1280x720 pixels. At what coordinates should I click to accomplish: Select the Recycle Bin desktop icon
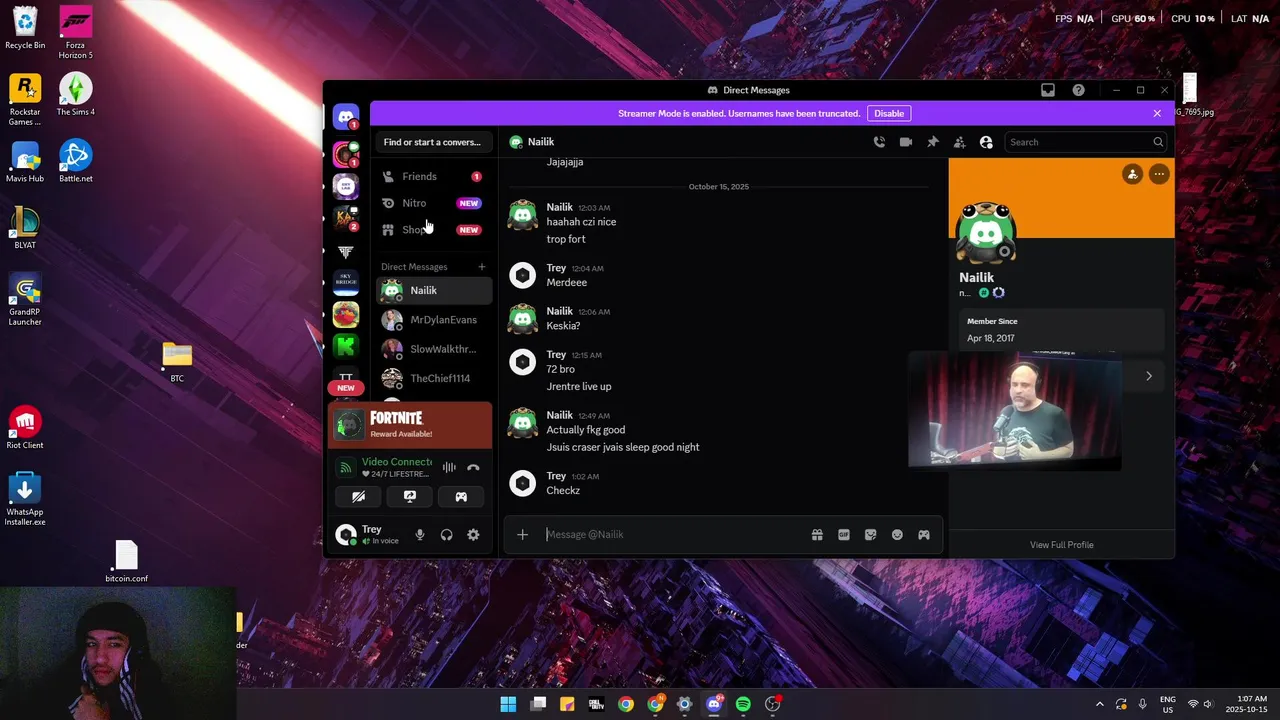click(25, 28)
